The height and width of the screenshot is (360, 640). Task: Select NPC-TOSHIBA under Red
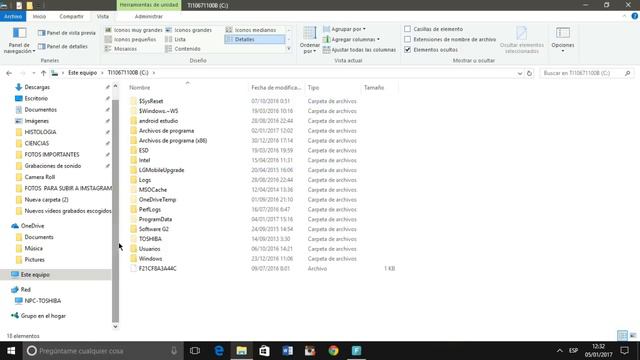coord(42,301)
